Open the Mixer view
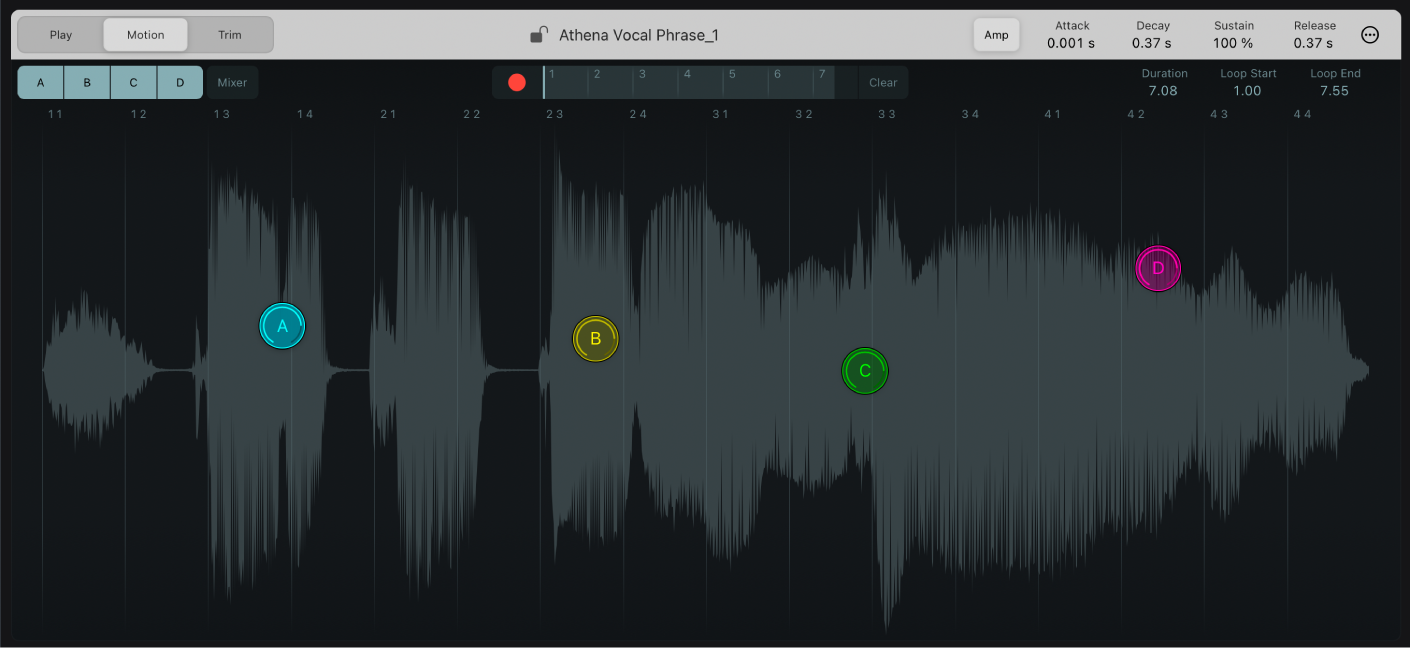1410x650 pixels. [231, 82]
